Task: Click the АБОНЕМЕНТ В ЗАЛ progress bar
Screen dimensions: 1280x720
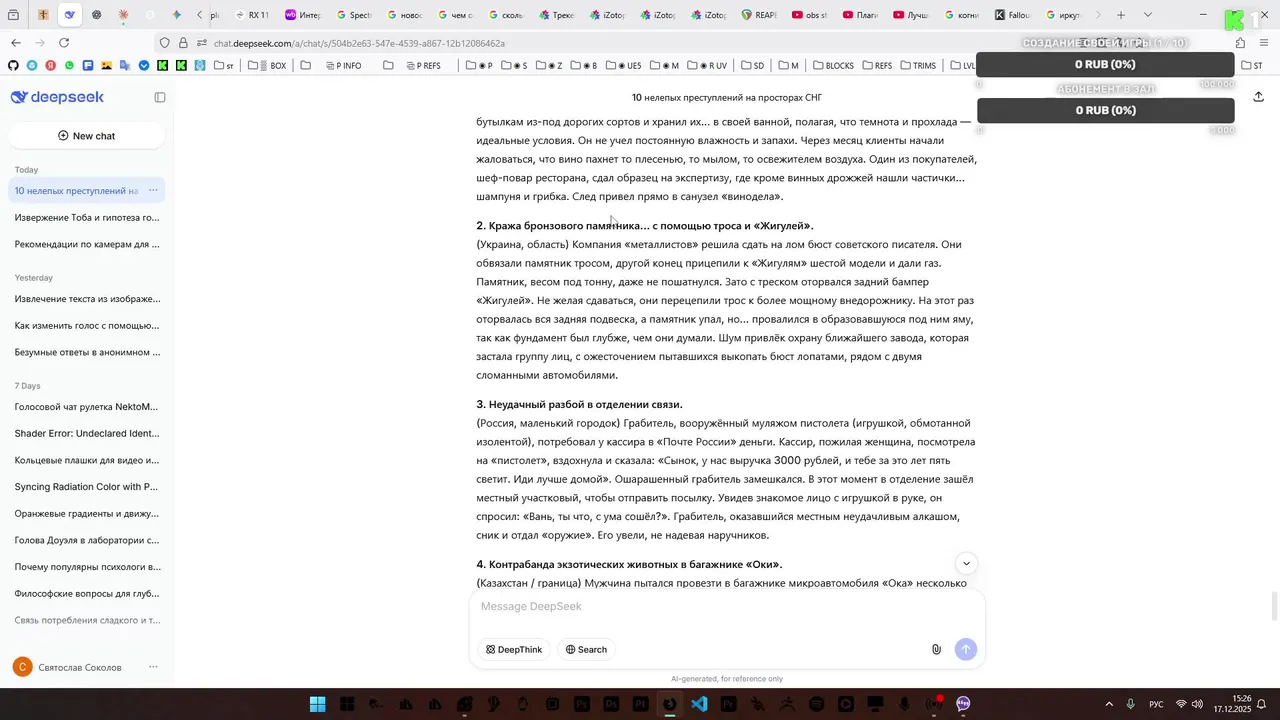Action: 1105,110
